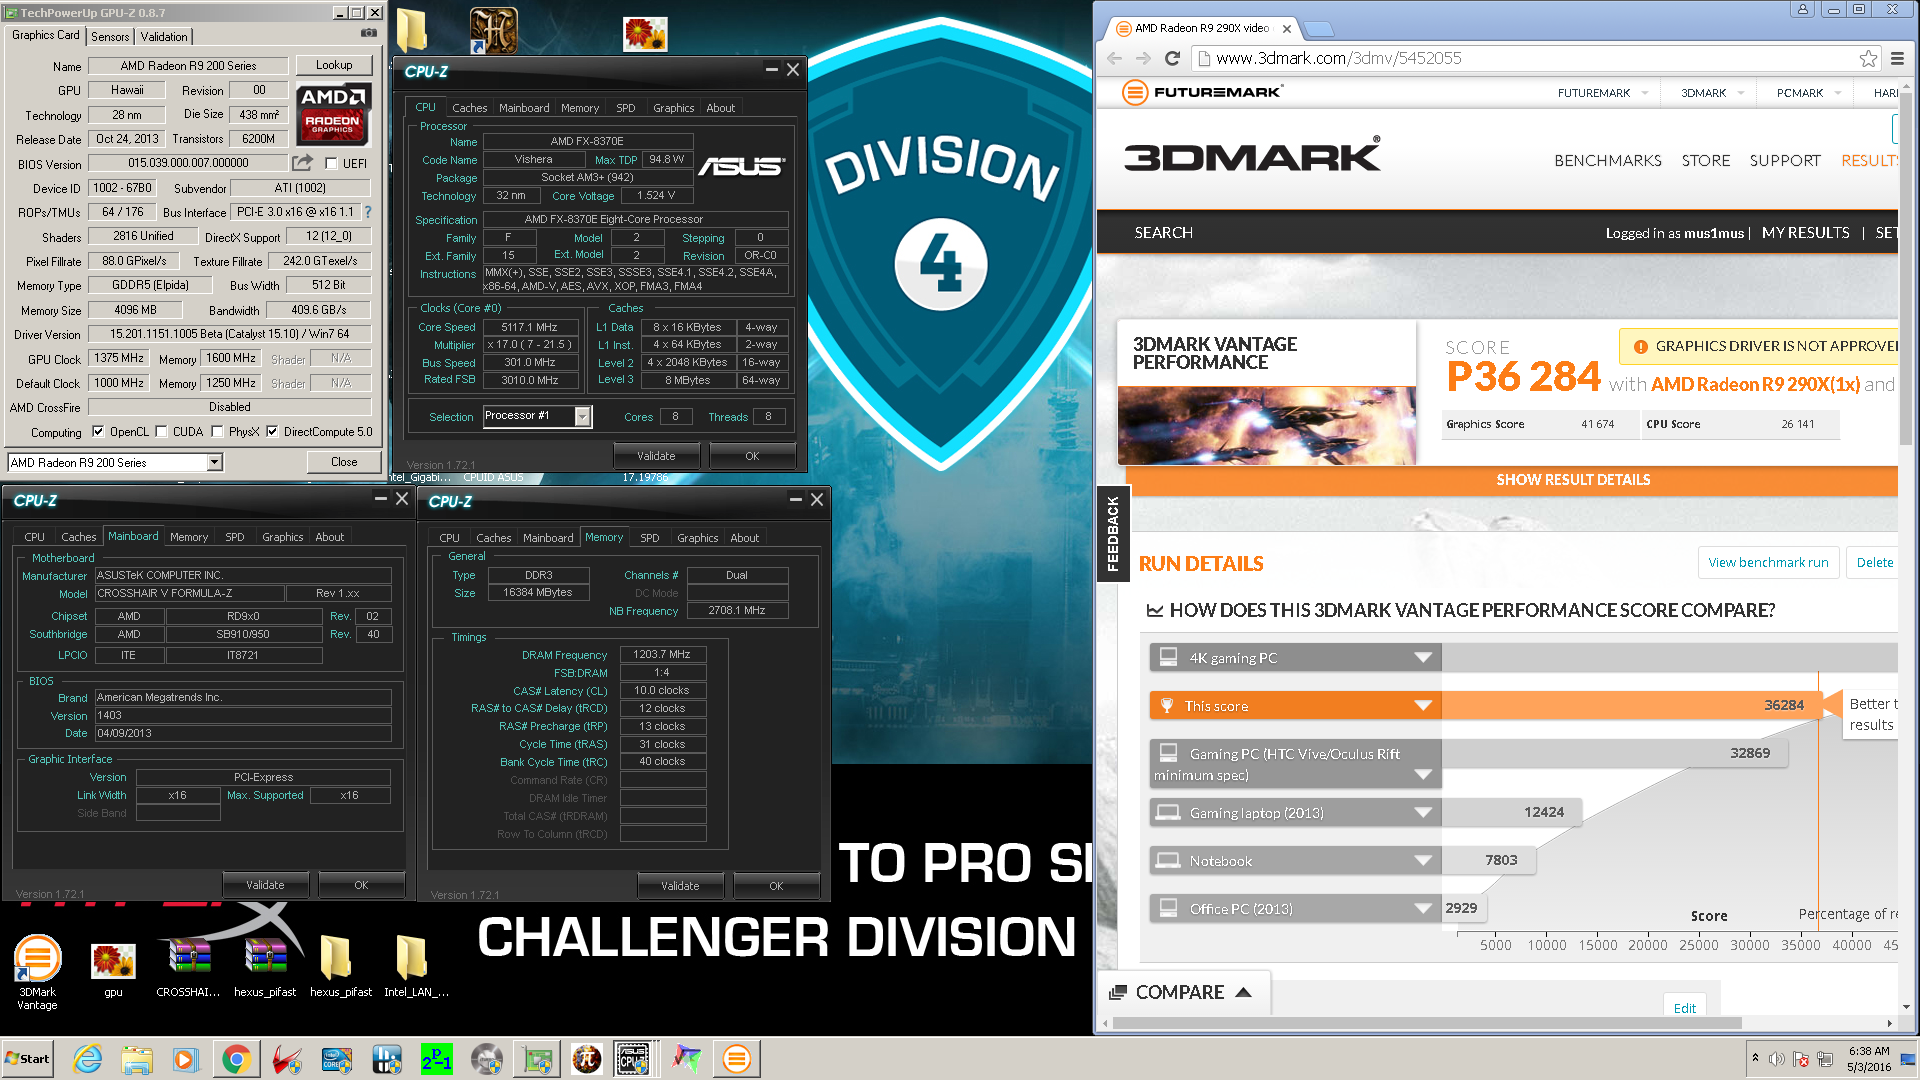
Task: Open Caches tab in the CPU-Z Mainboard window
Action: point(79,537)
